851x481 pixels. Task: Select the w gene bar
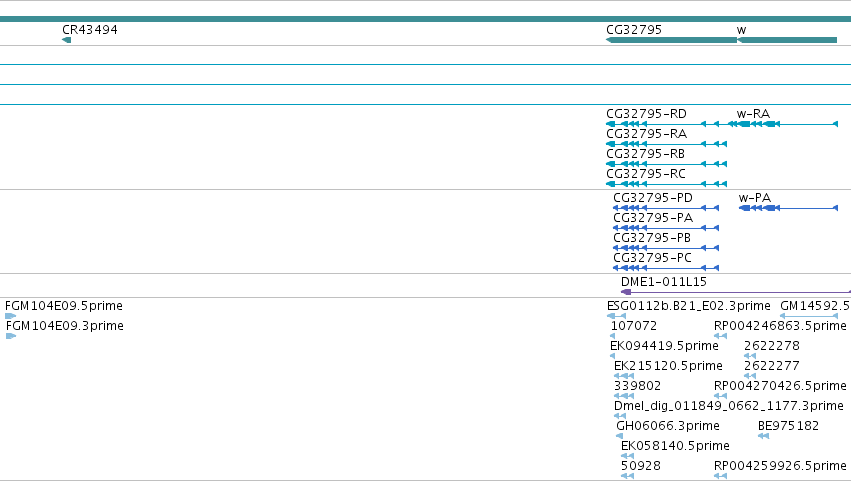(787, 40)
